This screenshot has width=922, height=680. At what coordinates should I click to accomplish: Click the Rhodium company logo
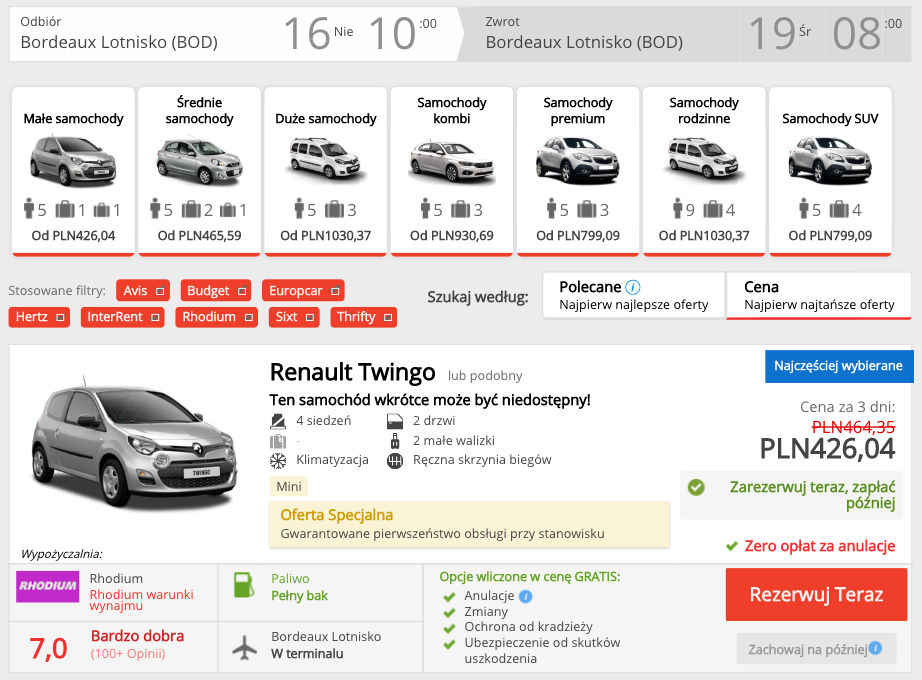point(47,587)
